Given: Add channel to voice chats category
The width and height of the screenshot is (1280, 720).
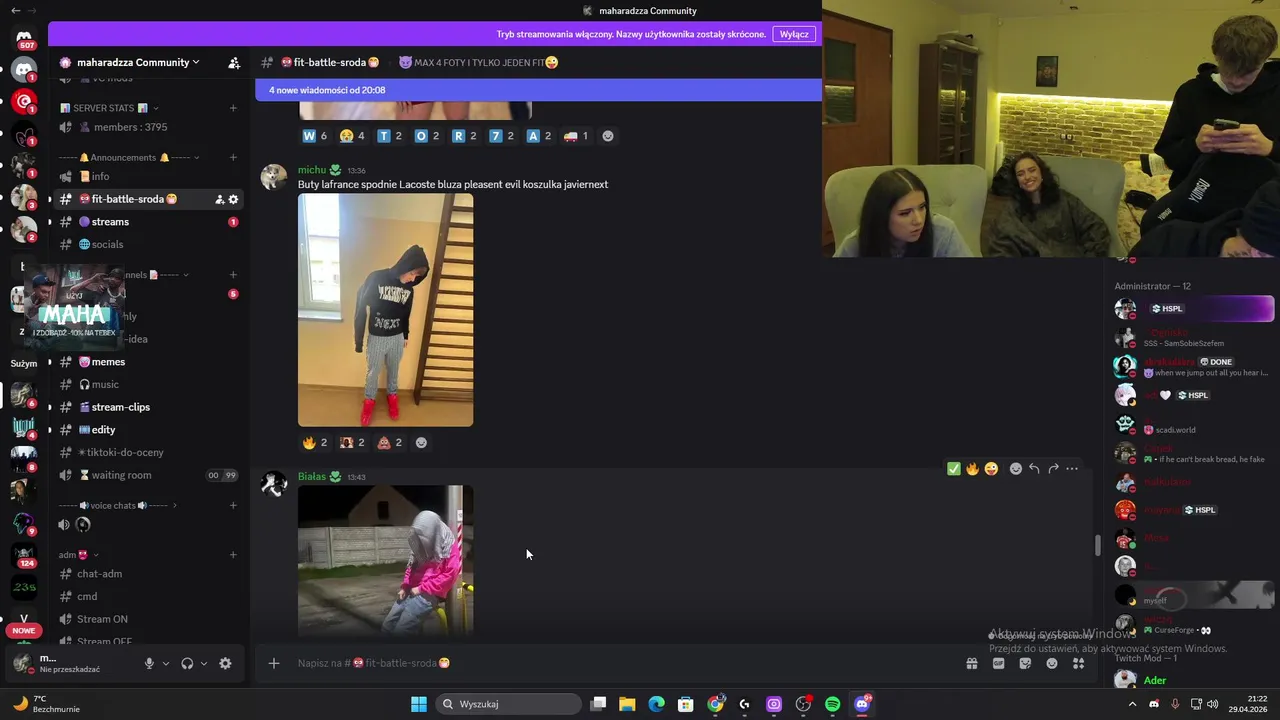Looking at the screenshot, I should click(x=233, y=505).
